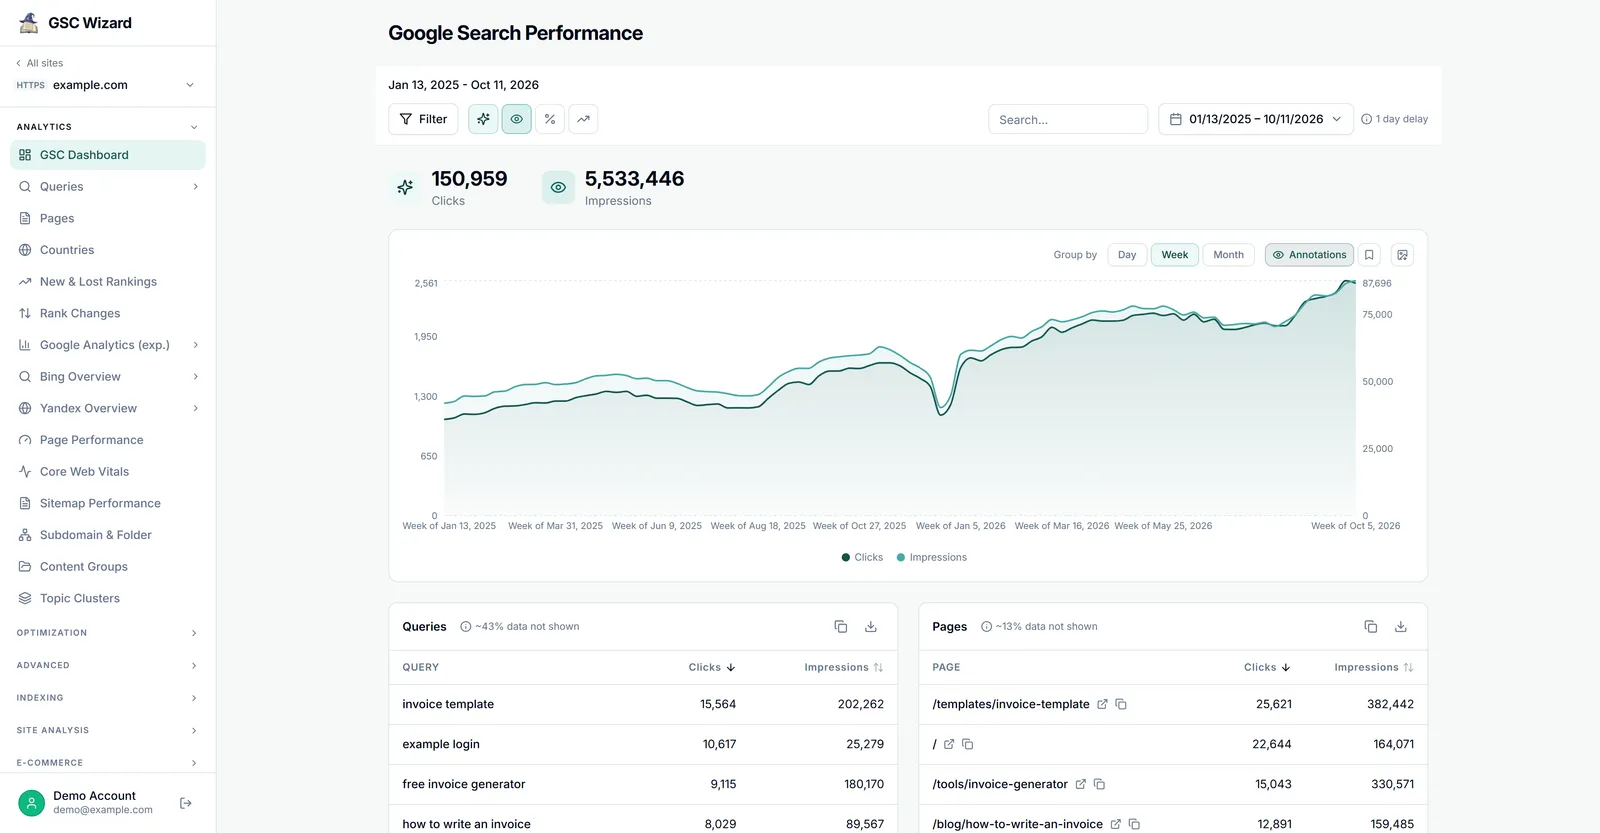
Task: Sort Queries table by Impressions
Action: (x=844, y=667)
